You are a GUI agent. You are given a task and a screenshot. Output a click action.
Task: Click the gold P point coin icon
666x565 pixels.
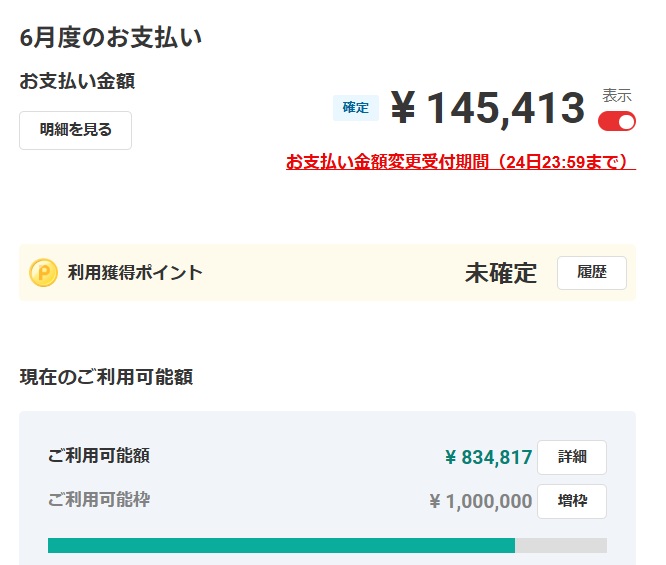point(43,273)
